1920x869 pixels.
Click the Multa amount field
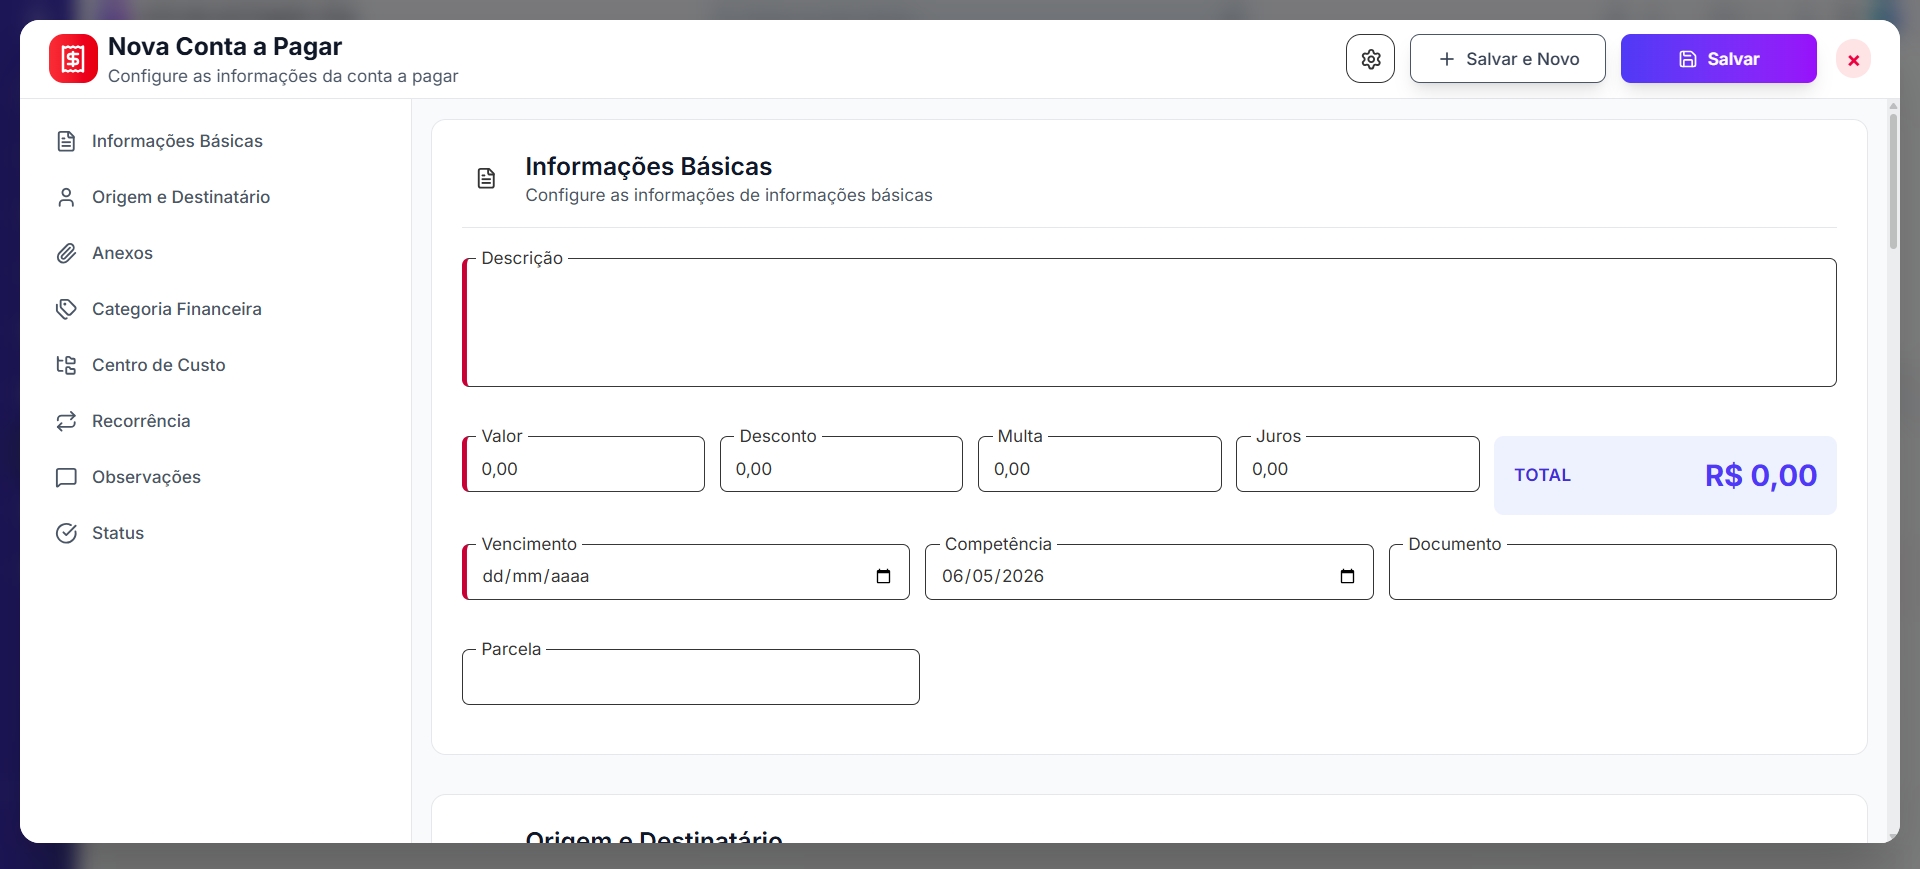(x=1099, y=464)
